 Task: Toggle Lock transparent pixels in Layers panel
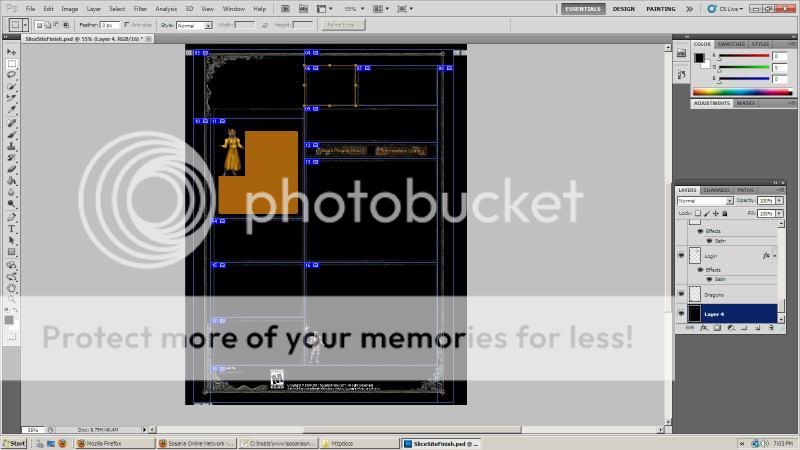tap(697, 213)
